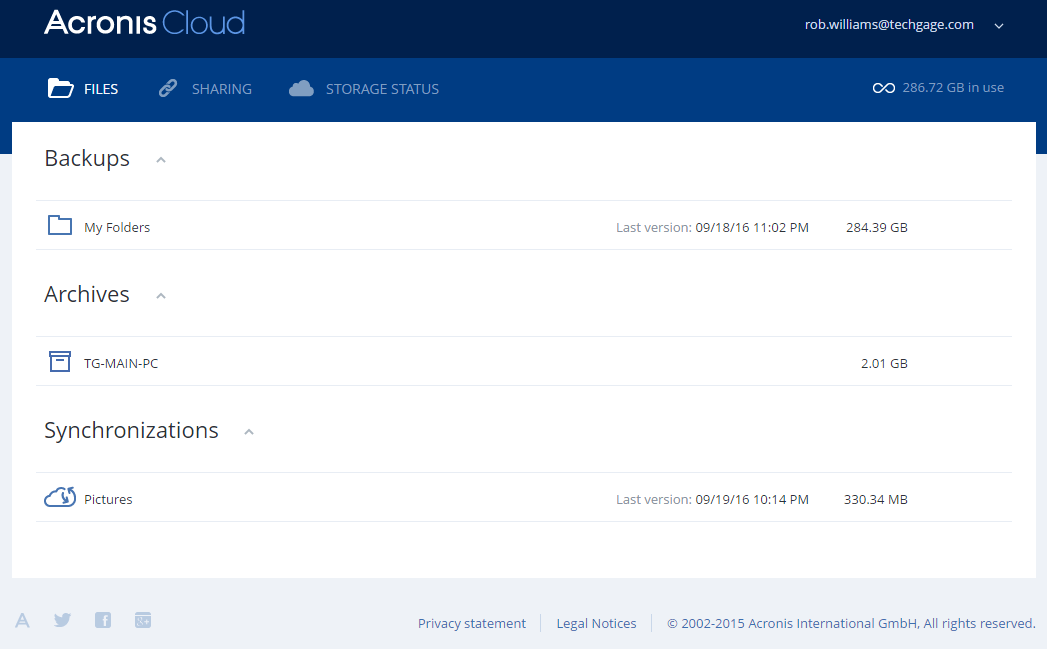Click the 09/19/16 10:14 PM version date
1047x649 pixels.
752,499
